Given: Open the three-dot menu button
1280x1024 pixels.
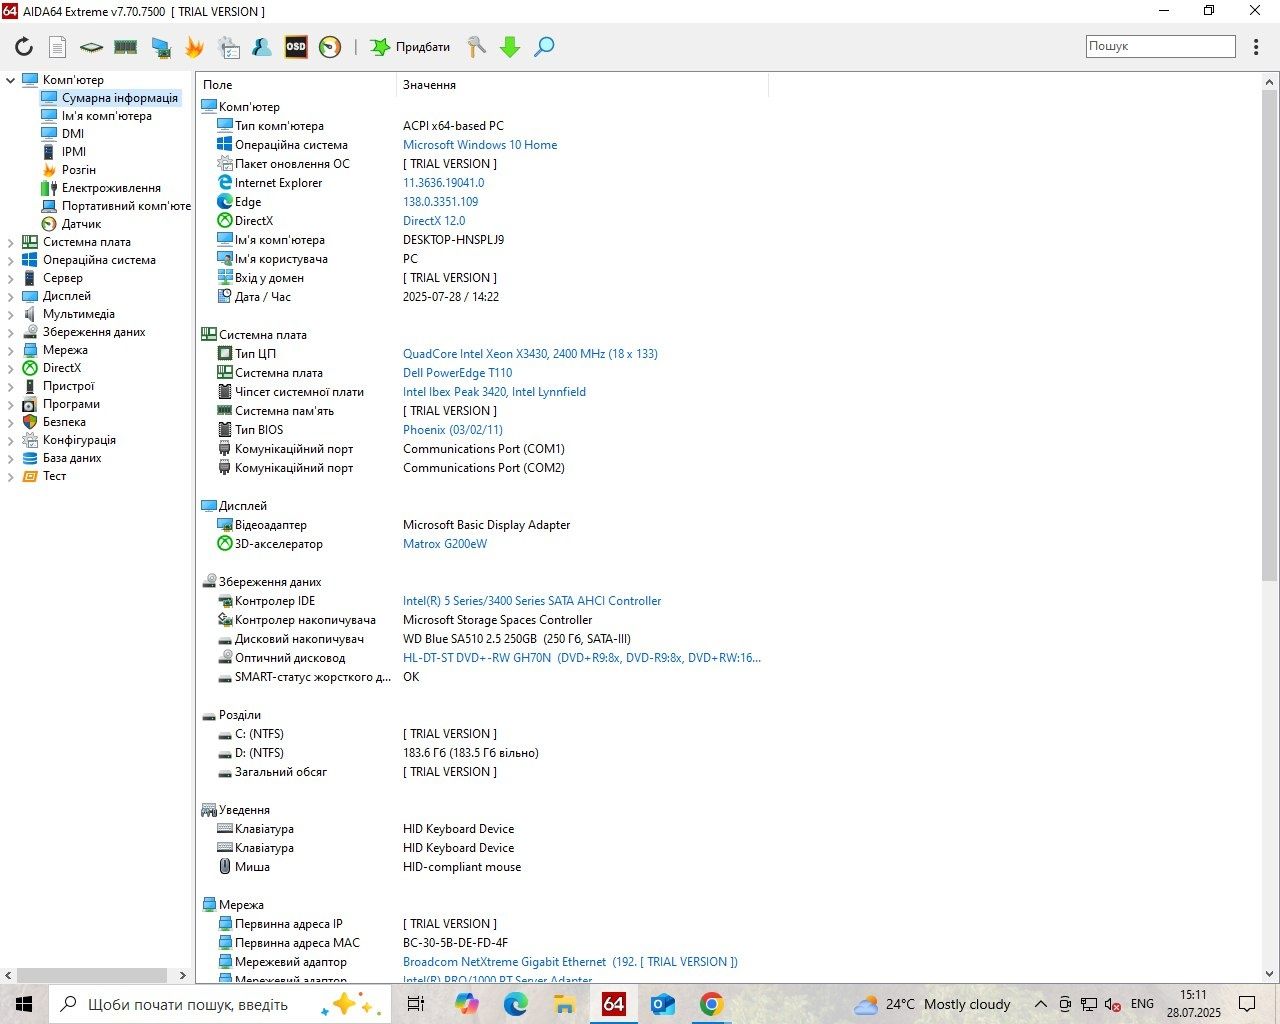Looking at the screenshot, I should coord(1256,47).
